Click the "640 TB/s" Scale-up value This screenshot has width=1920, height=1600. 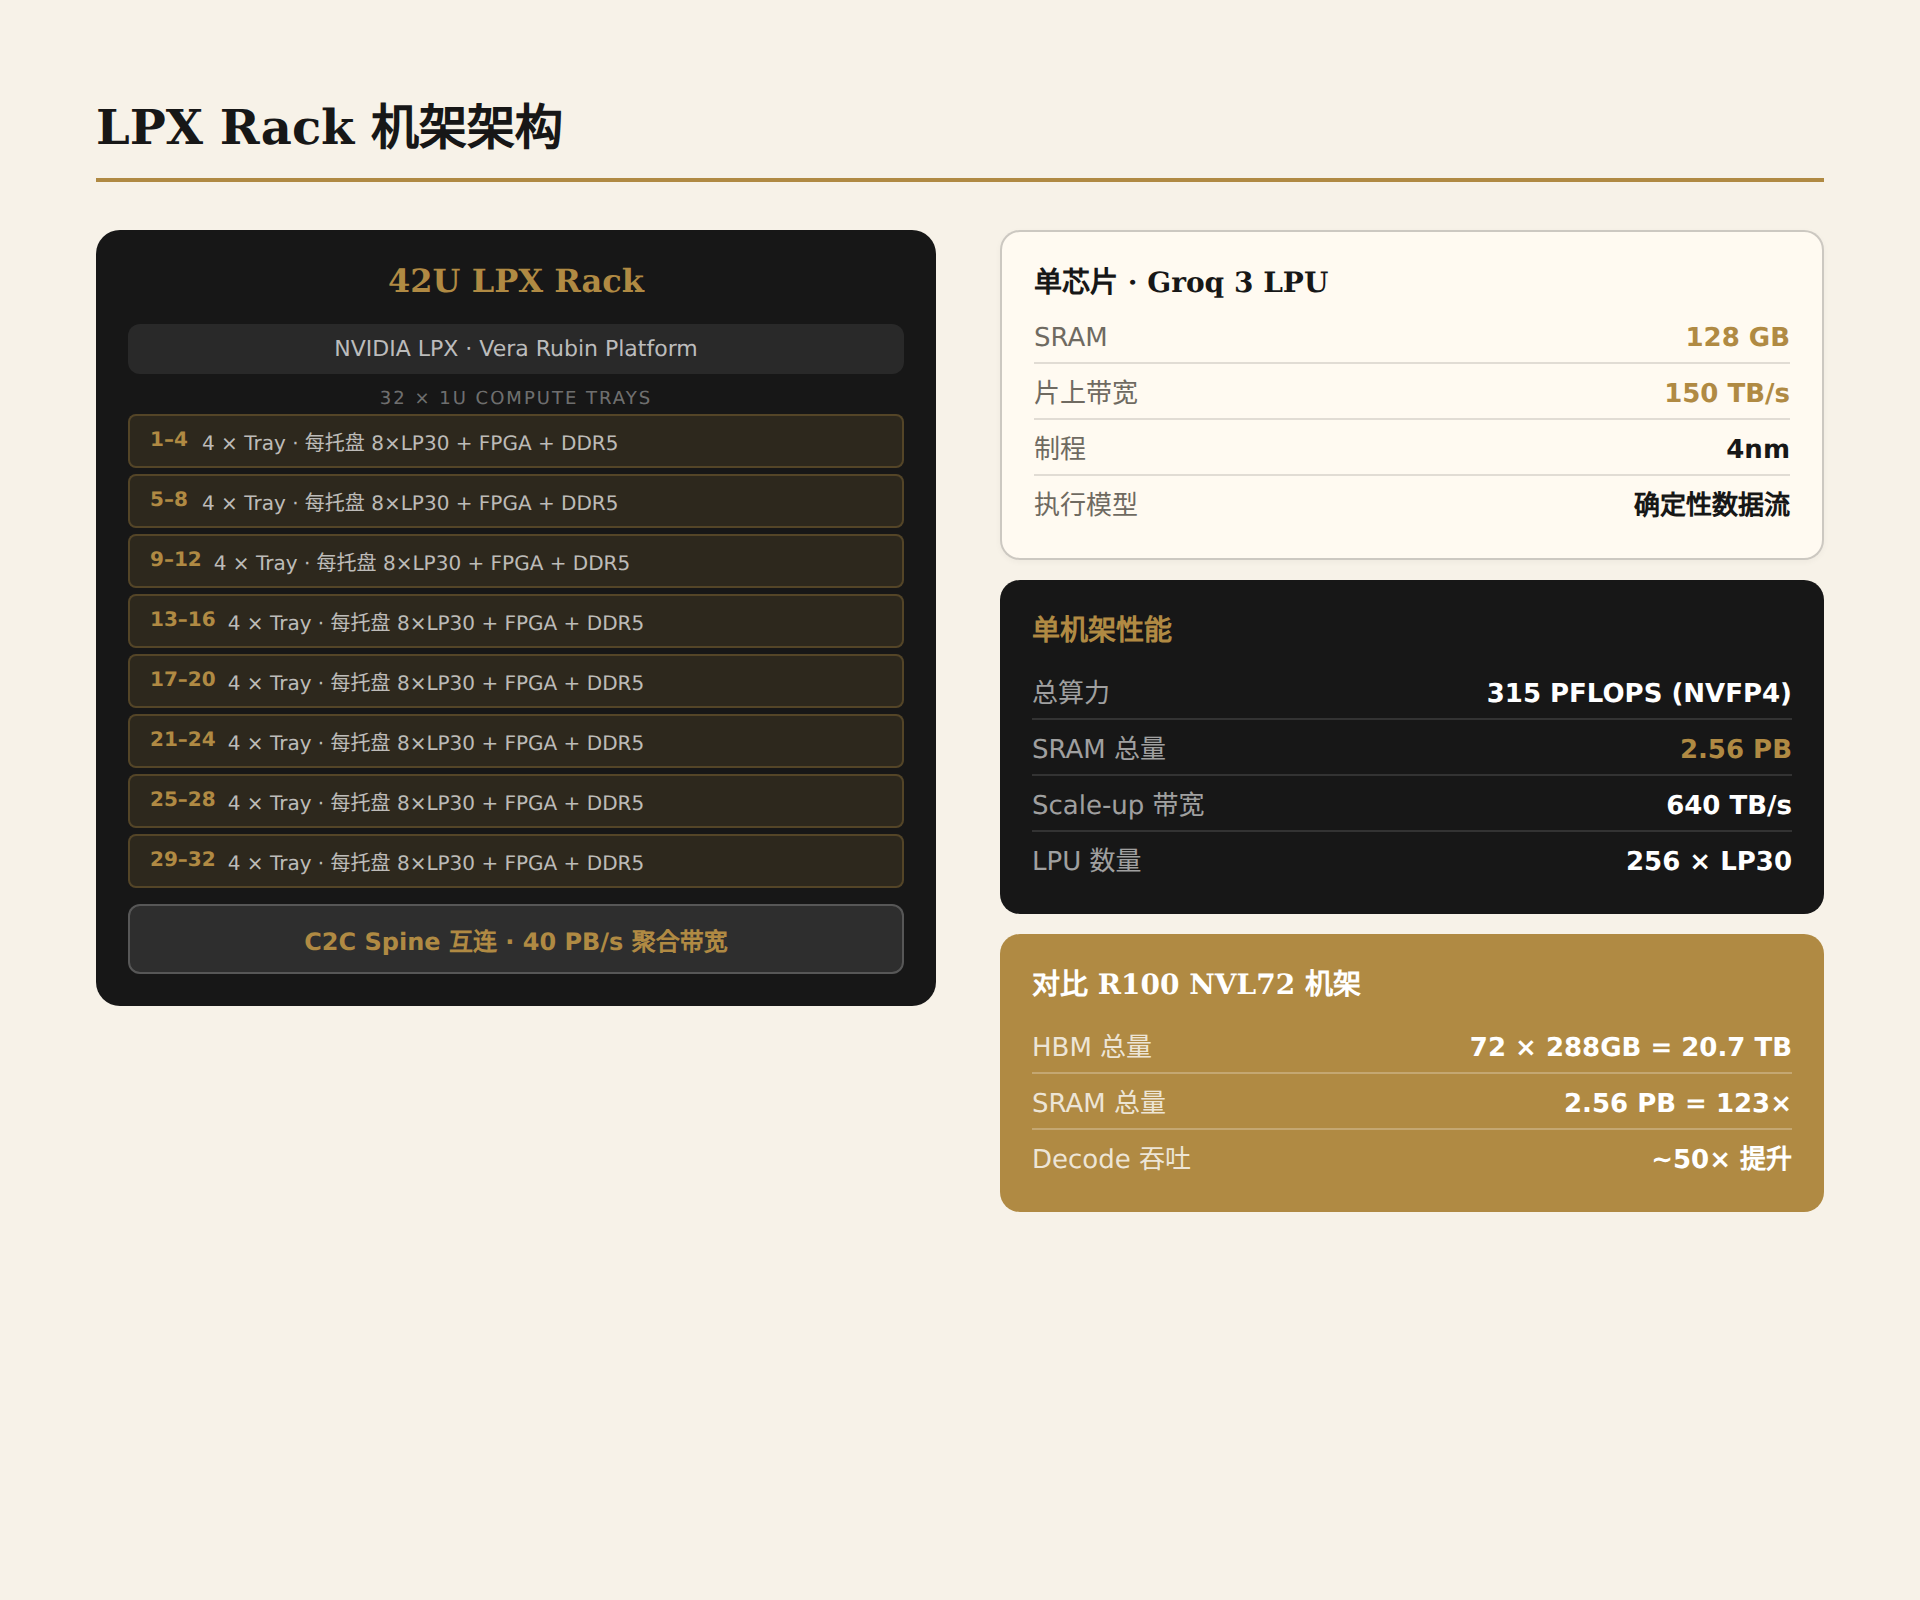point(1729,805)
